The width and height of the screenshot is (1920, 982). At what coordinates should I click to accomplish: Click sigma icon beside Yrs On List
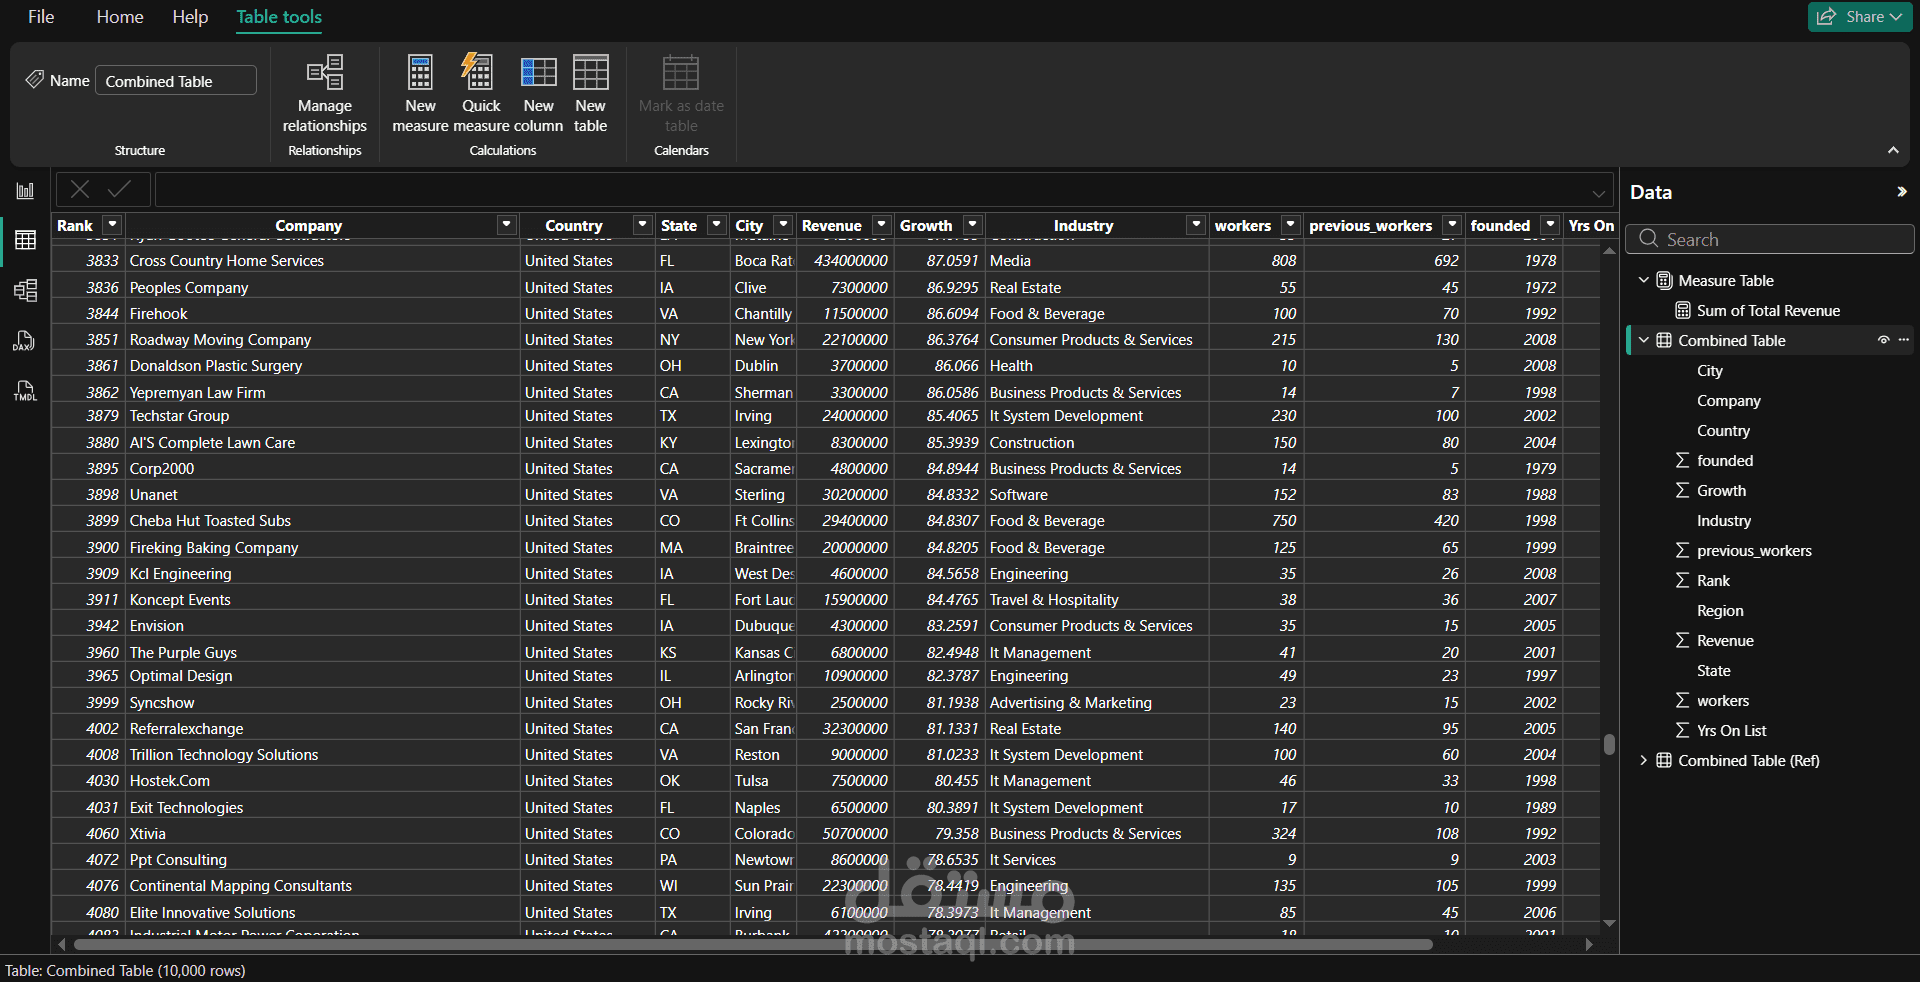tap(1683, 731)
